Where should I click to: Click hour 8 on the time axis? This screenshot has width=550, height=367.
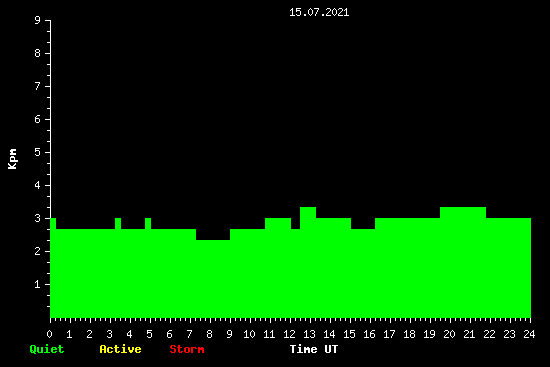(x=209, y=334)
